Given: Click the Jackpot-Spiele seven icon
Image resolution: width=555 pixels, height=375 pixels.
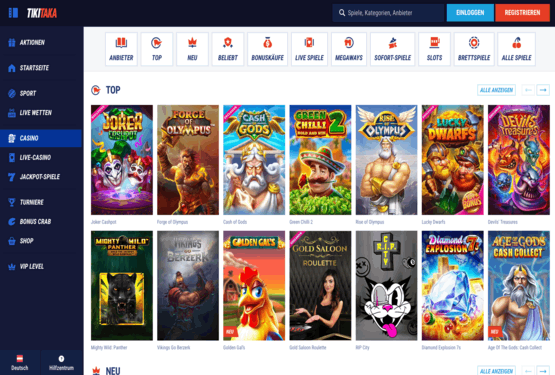Looking at the screenshot, I should 12,177.
